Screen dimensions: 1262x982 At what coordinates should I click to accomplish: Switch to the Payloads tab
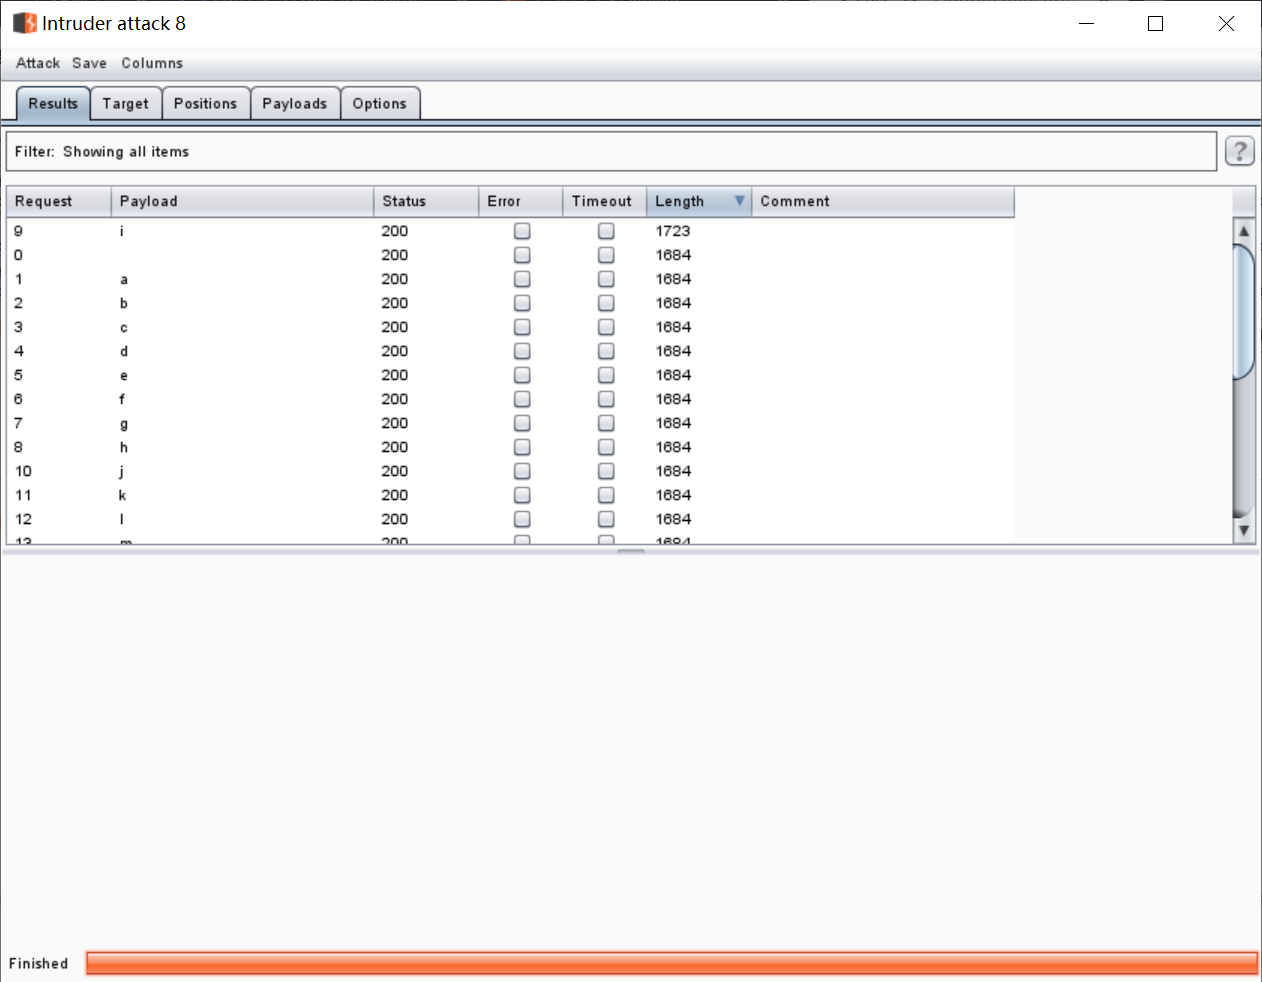coord(294,104)
